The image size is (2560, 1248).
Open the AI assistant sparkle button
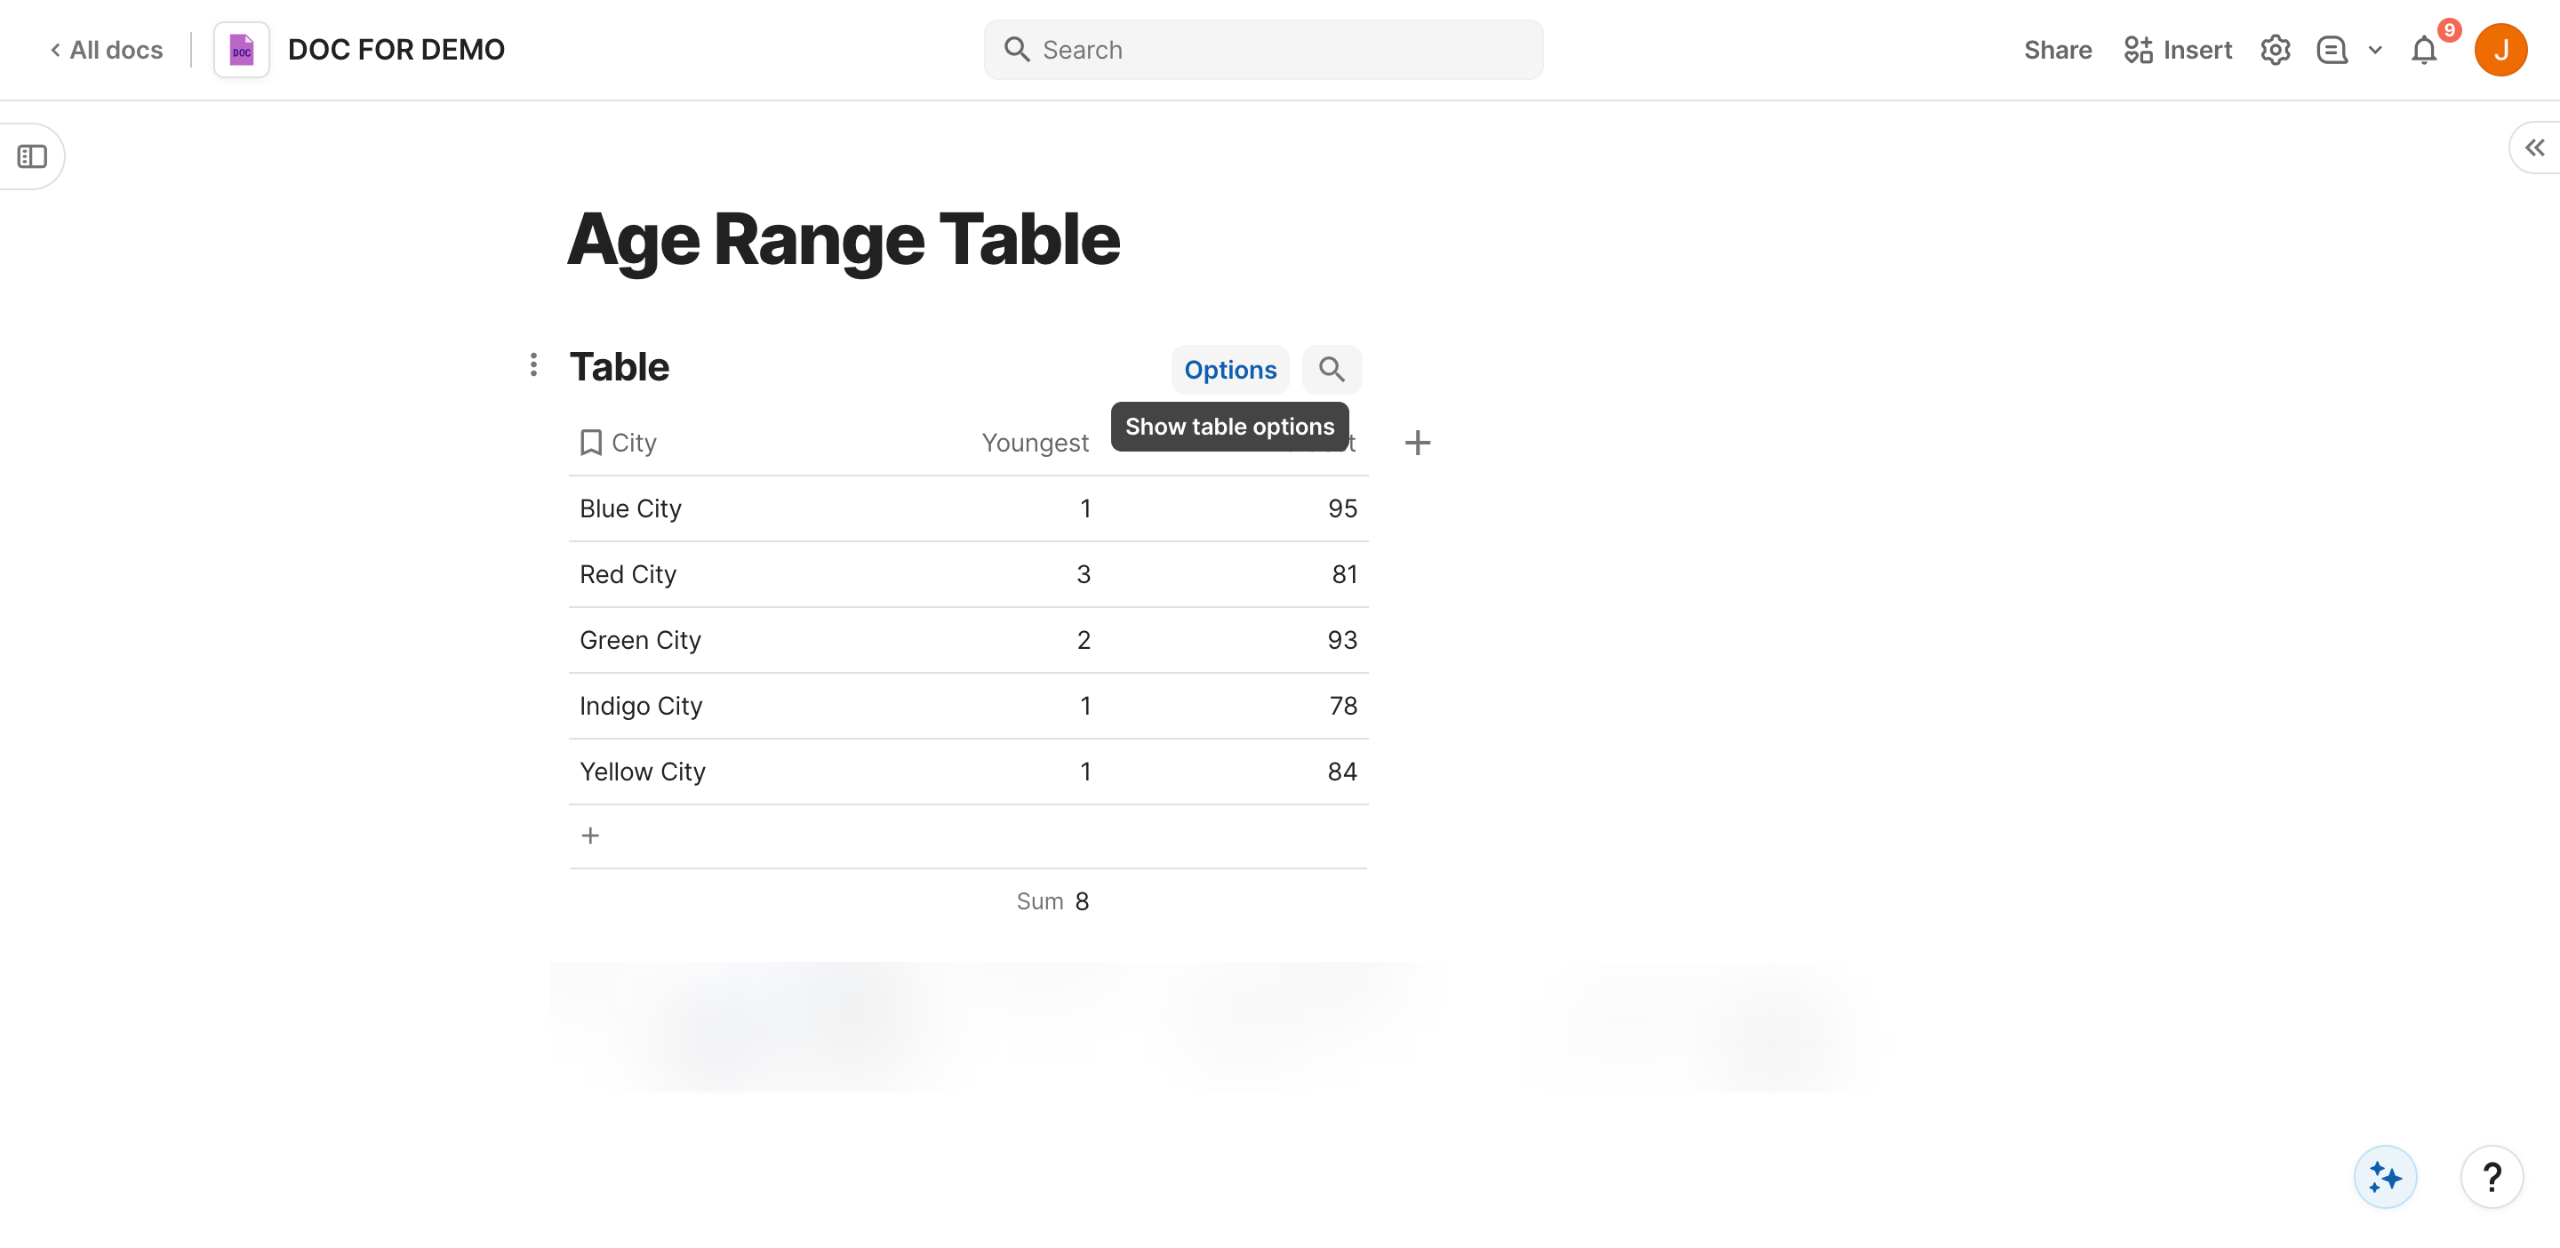(x=2385, y=1177)
